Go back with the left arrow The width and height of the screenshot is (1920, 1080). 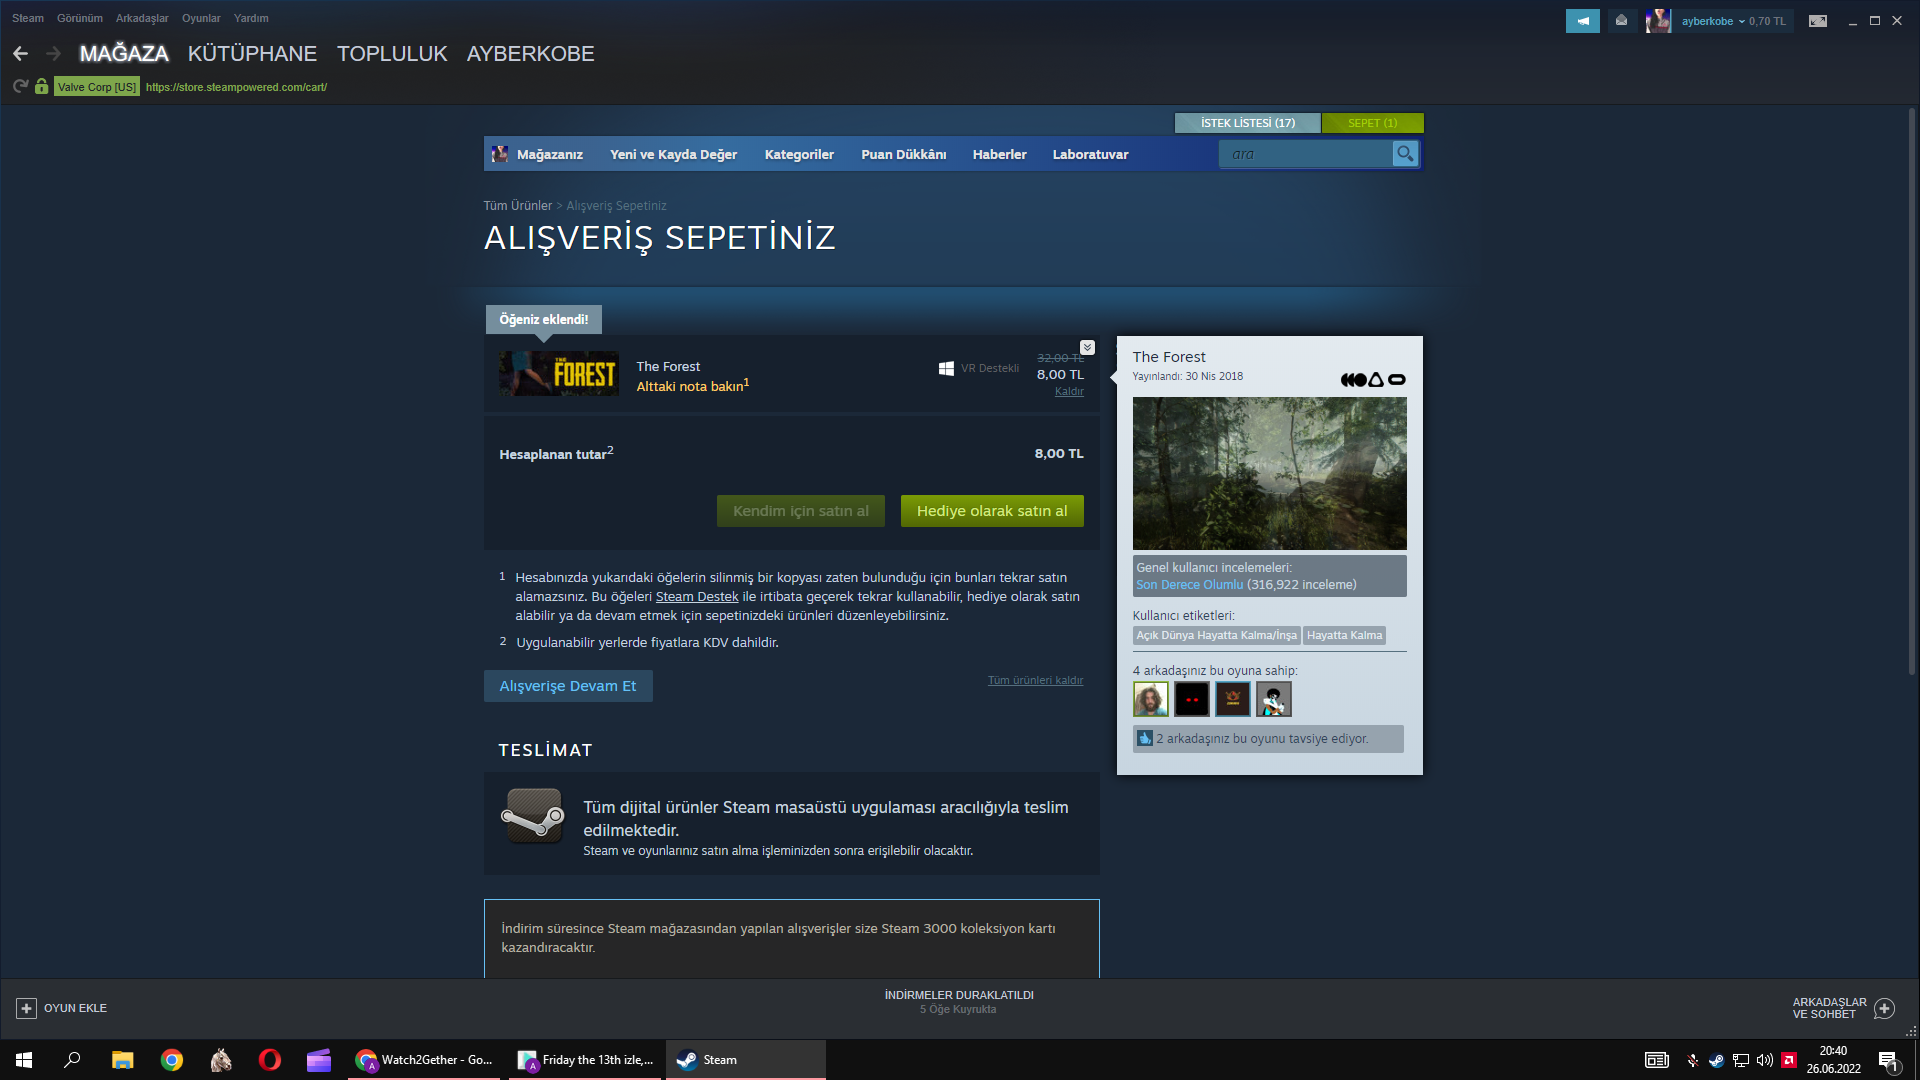pyautogui.click(x=21, y=54)
